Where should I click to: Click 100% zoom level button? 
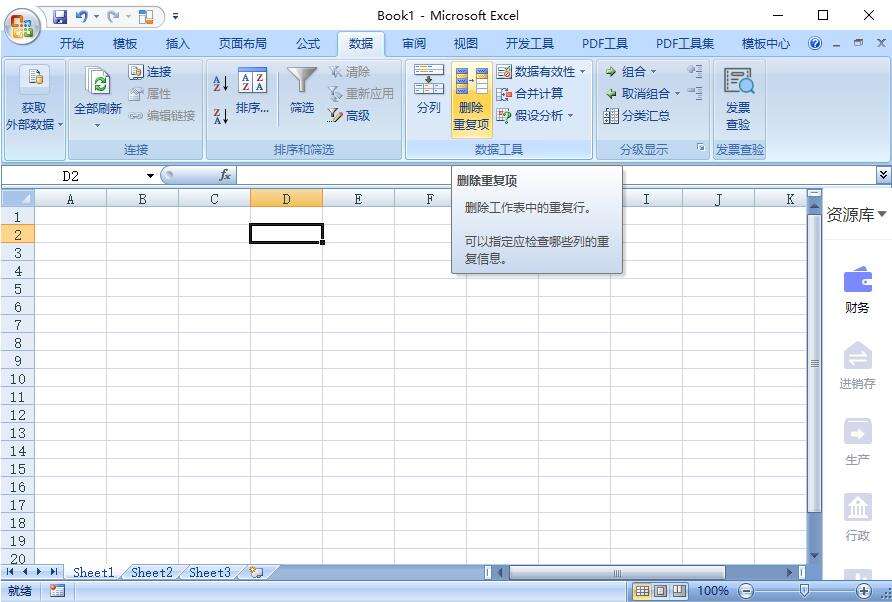pos(713,591)
